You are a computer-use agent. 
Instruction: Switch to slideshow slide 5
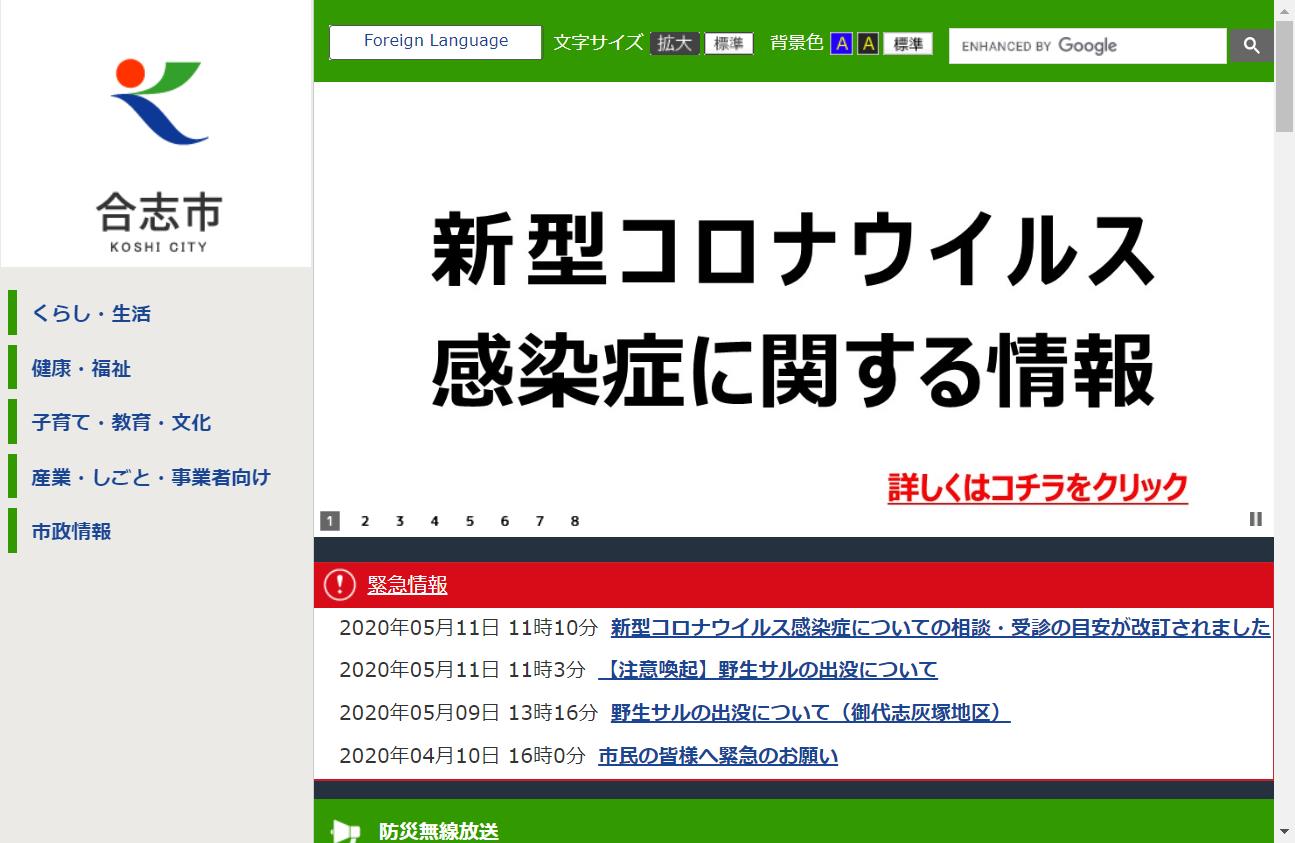(x=470, y=520)
